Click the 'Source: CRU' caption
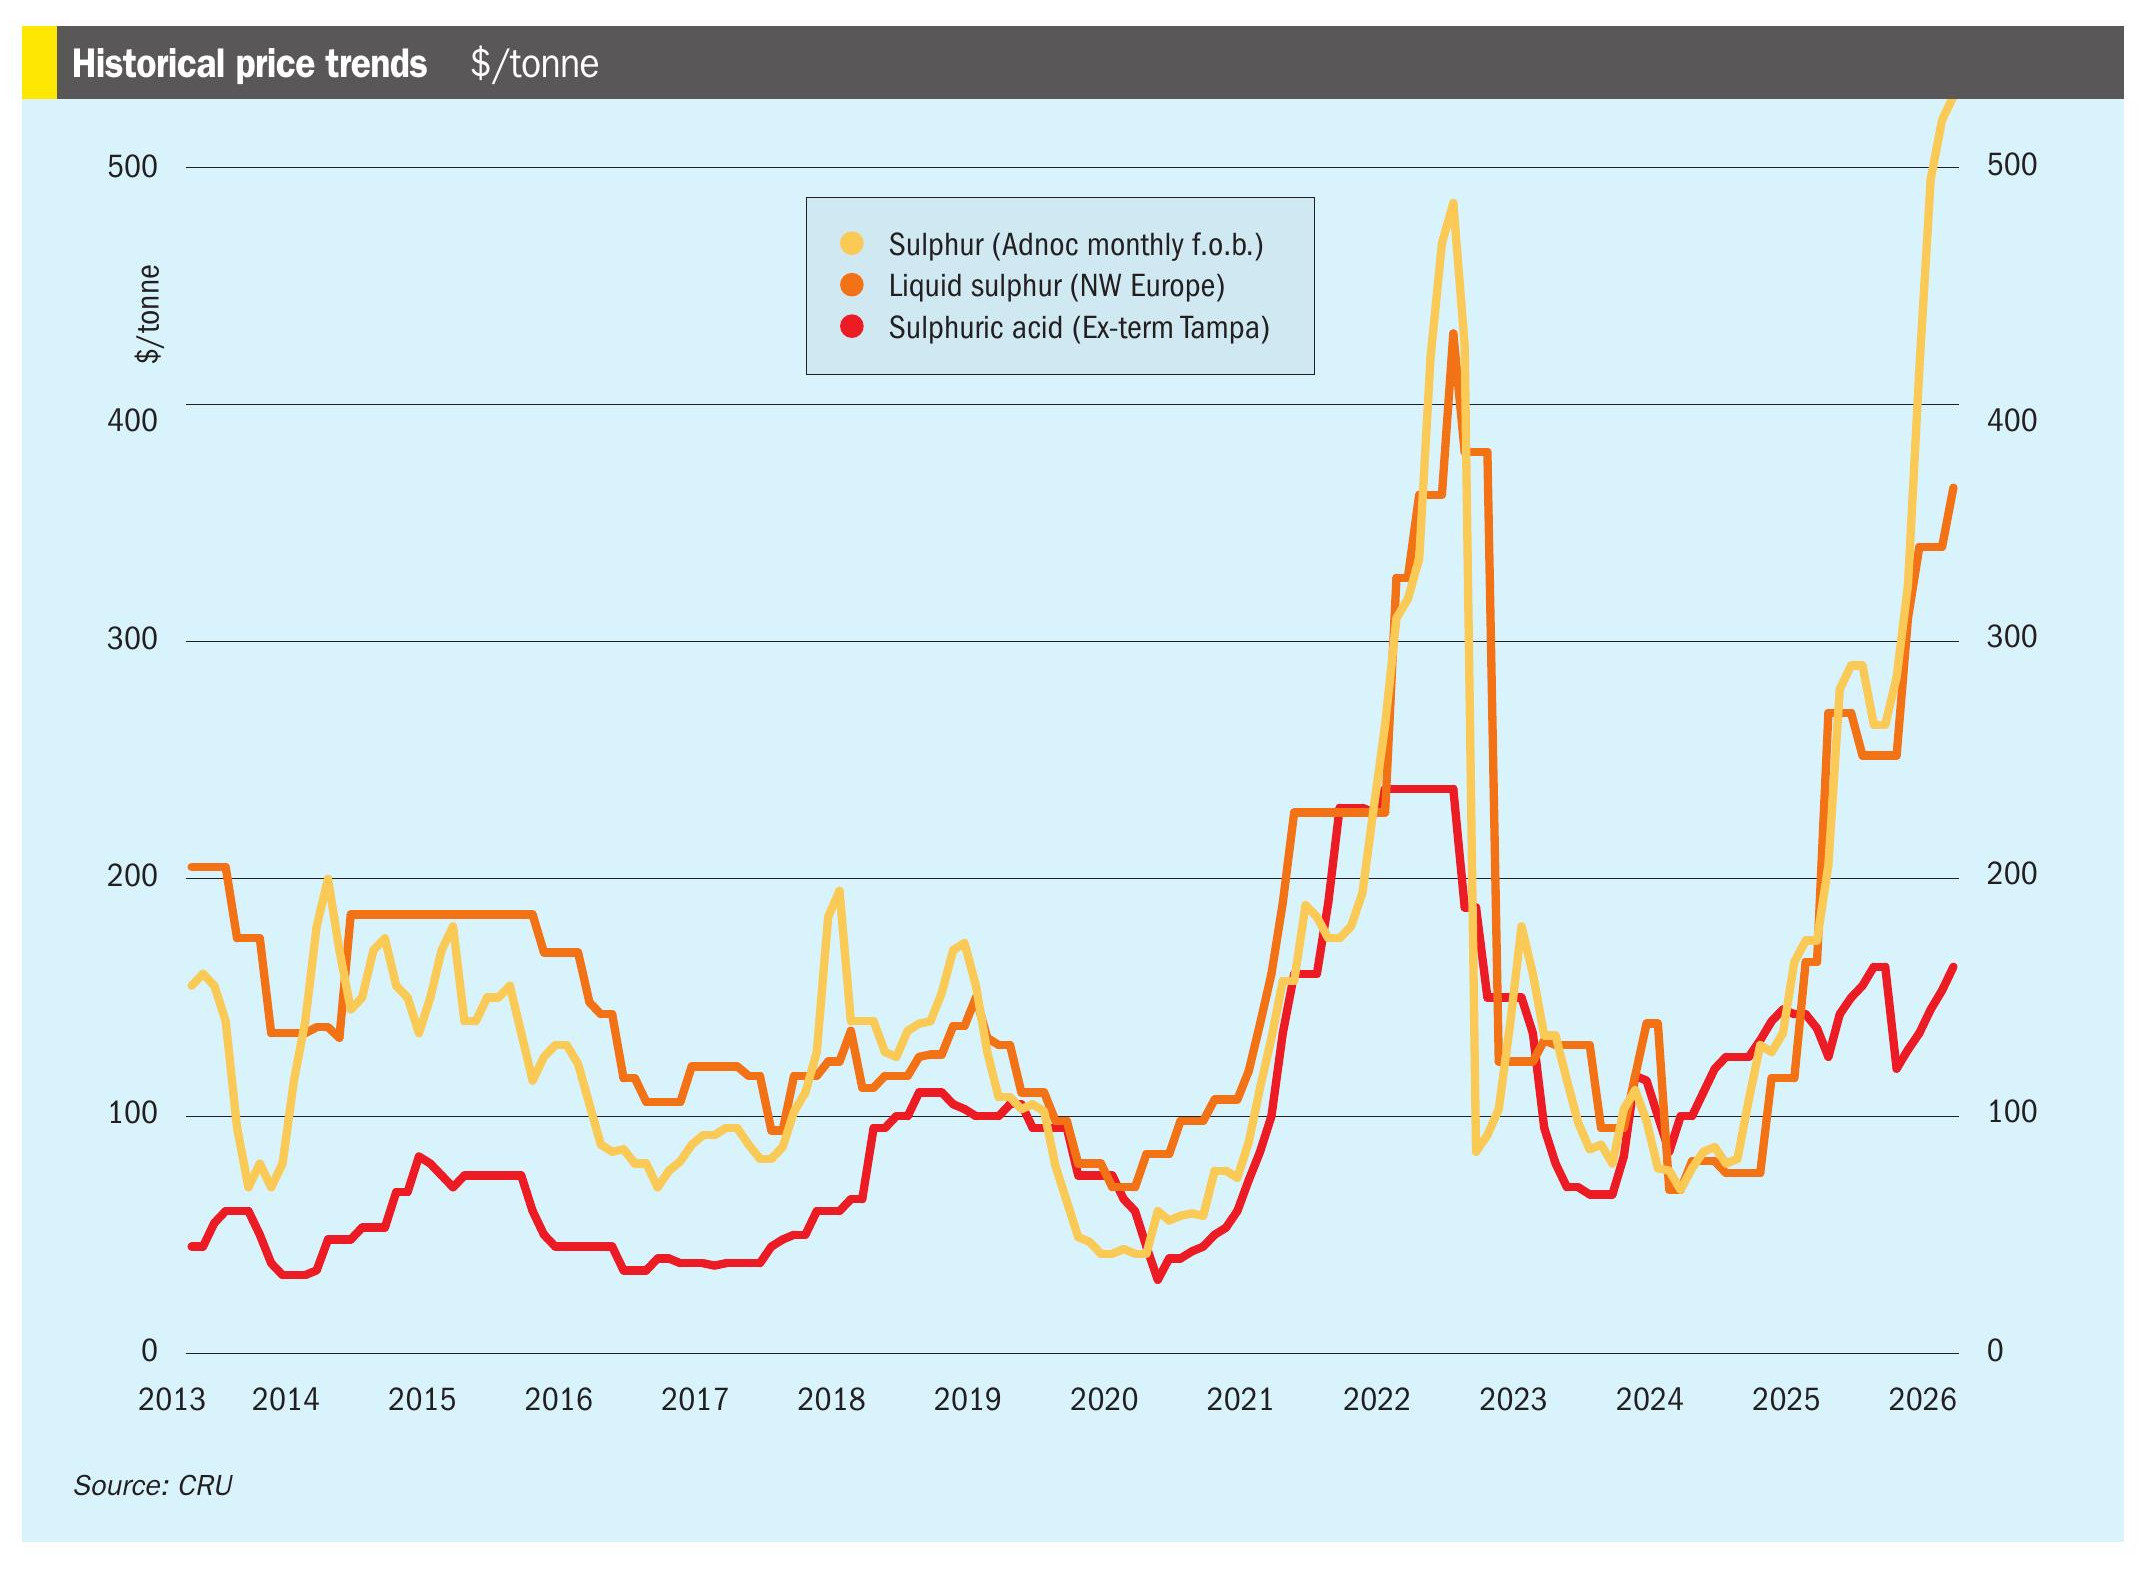This screenshot has width=2146, height=1575. click(x=152, y=1485)
